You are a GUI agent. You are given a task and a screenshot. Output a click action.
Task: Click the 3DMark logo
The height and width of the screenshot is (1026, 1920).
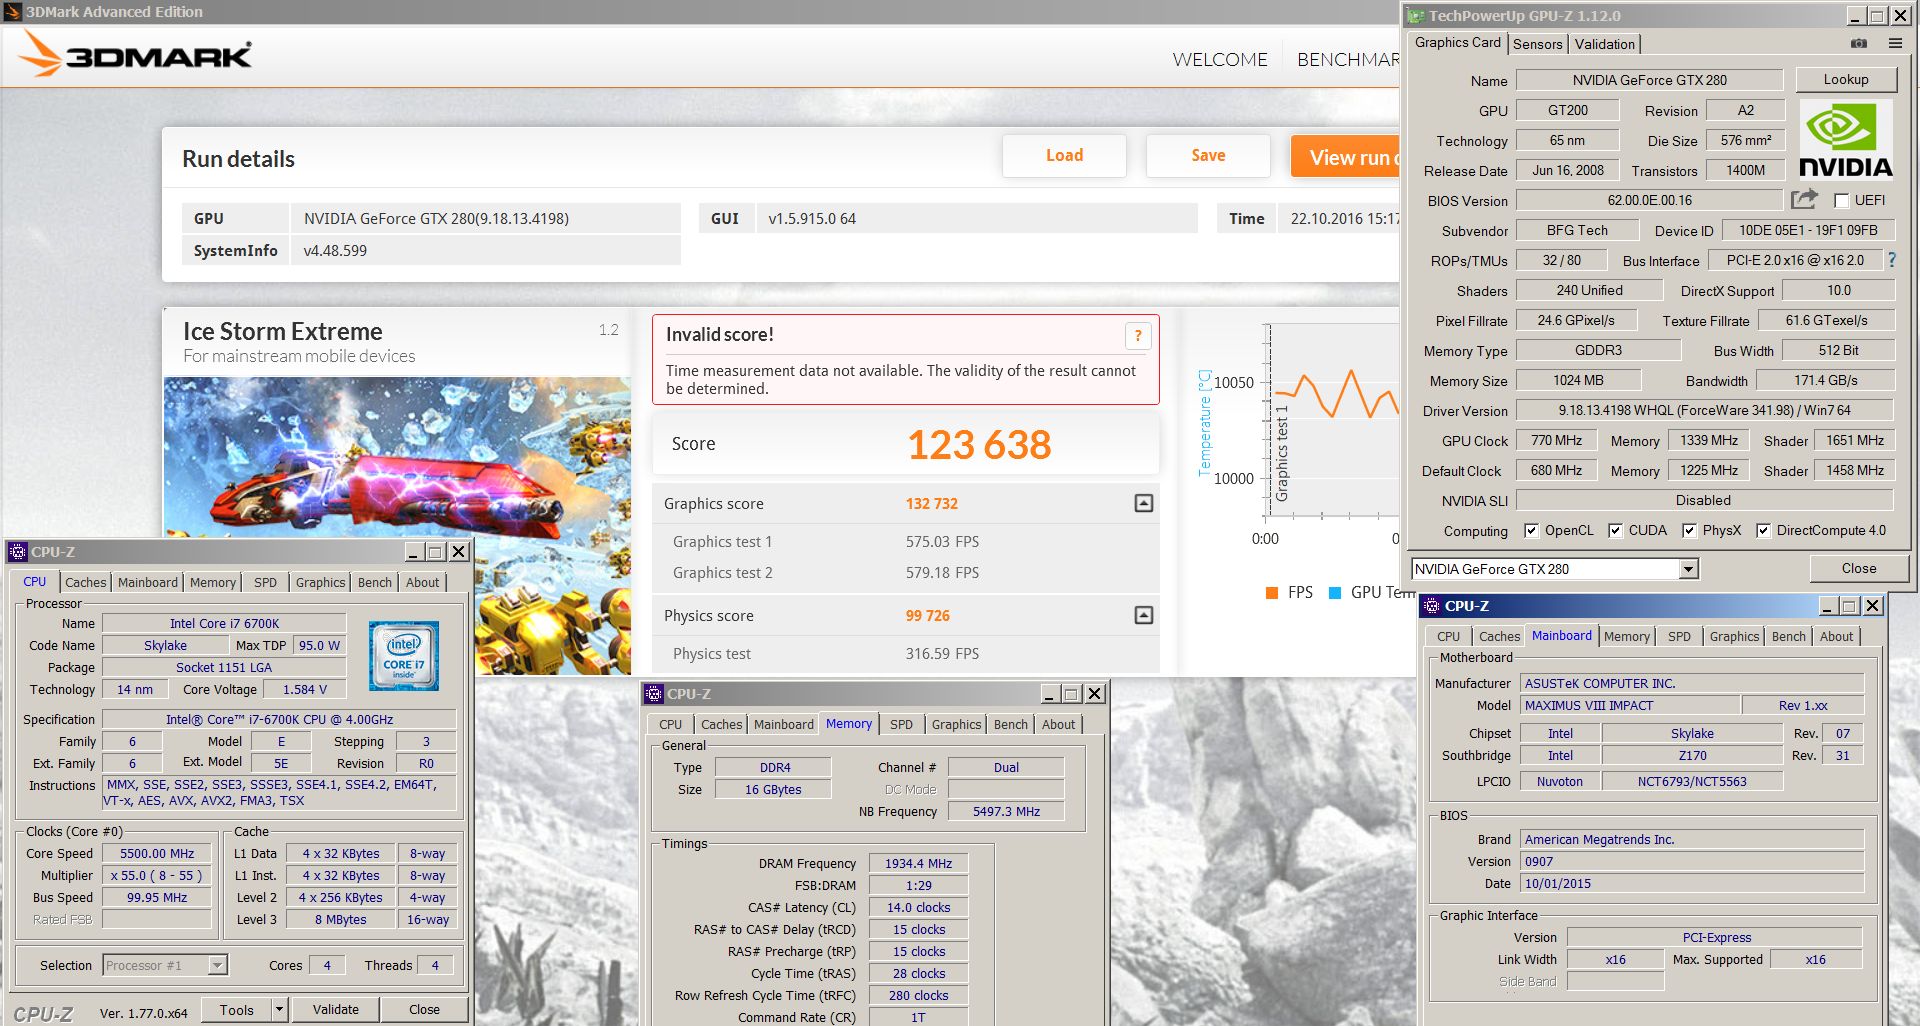coord(137,54)
